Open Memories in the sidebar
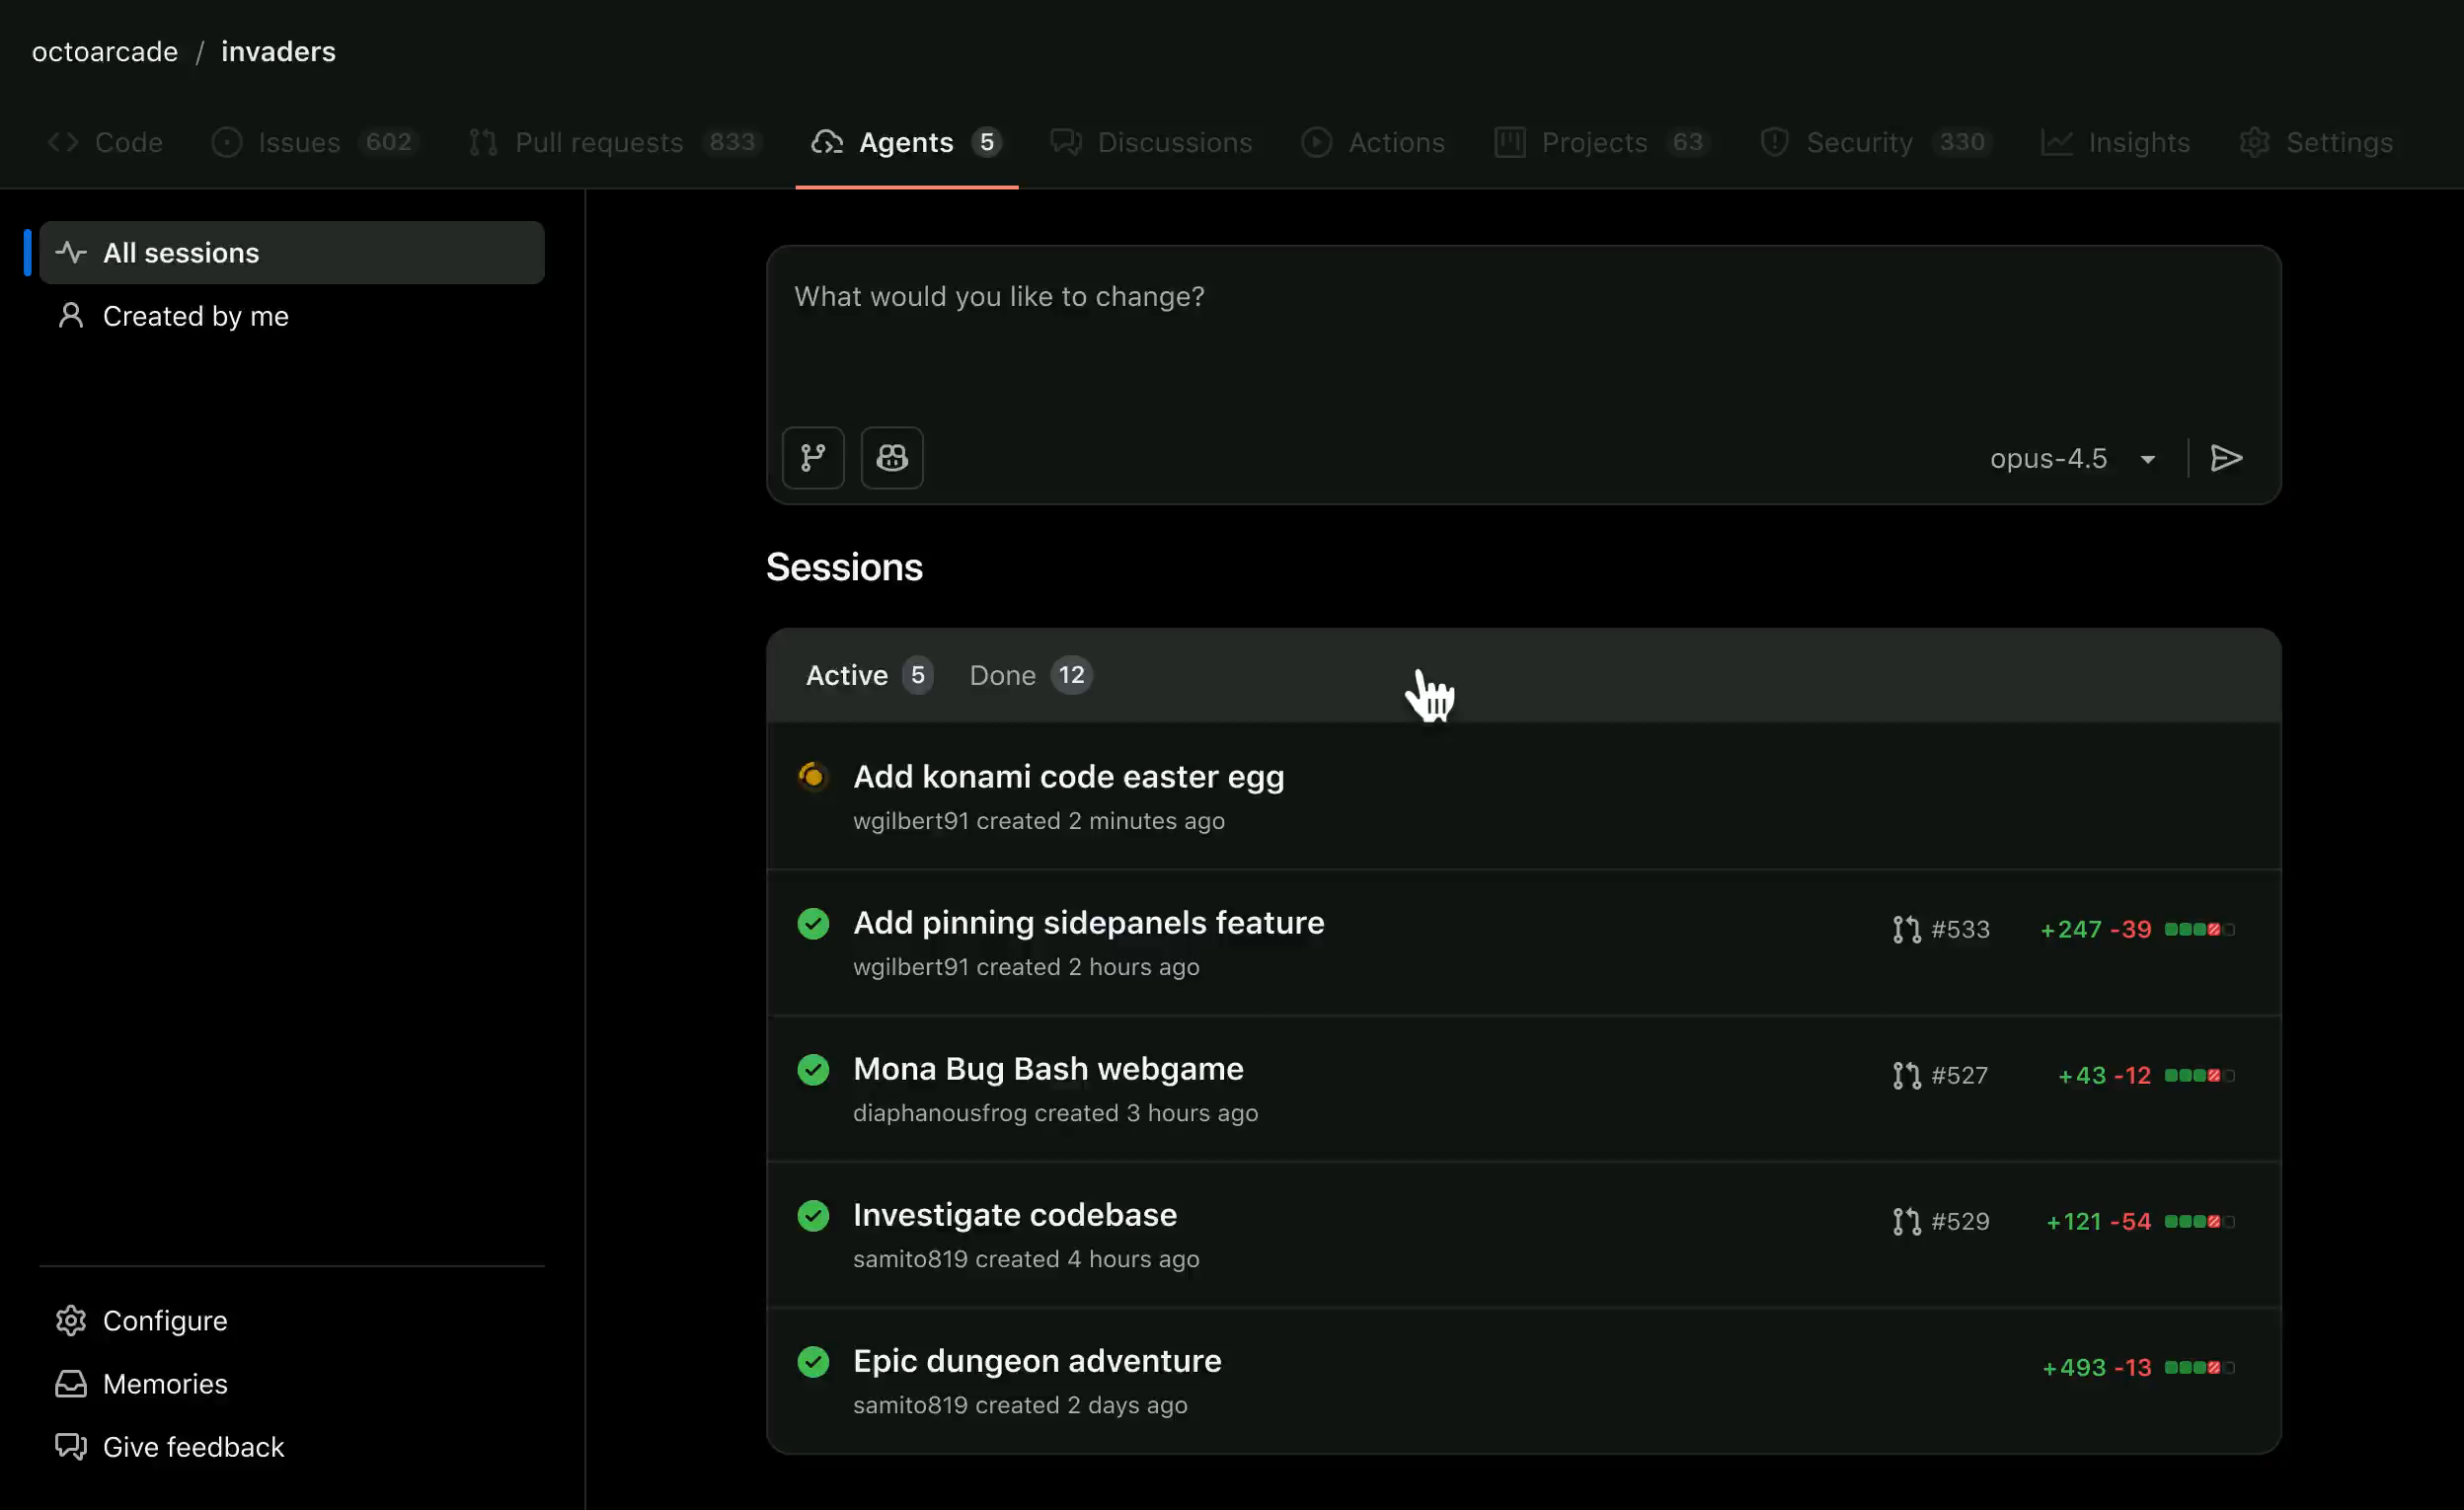 [x=292, y=1383]
